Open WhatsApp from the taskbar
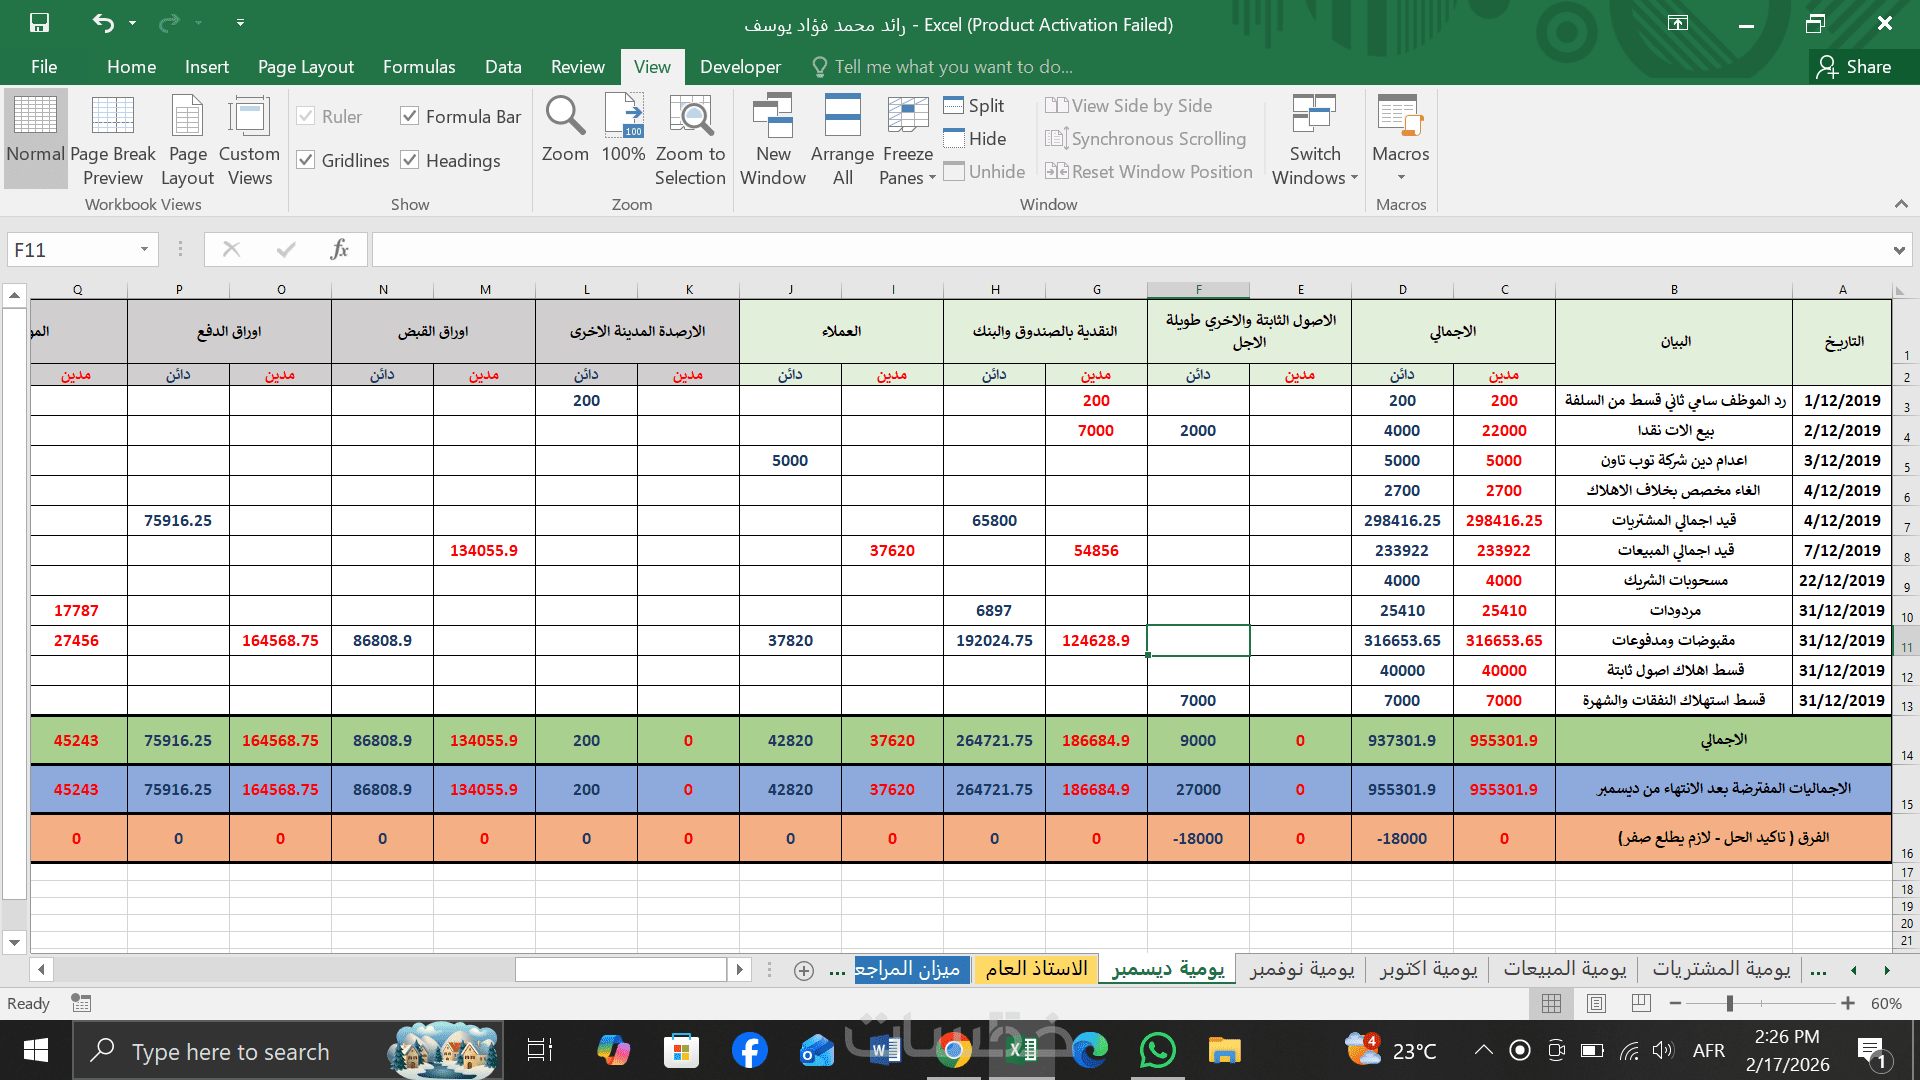Viewport: 1920px width, 1080px height. coord(1157,1051)
